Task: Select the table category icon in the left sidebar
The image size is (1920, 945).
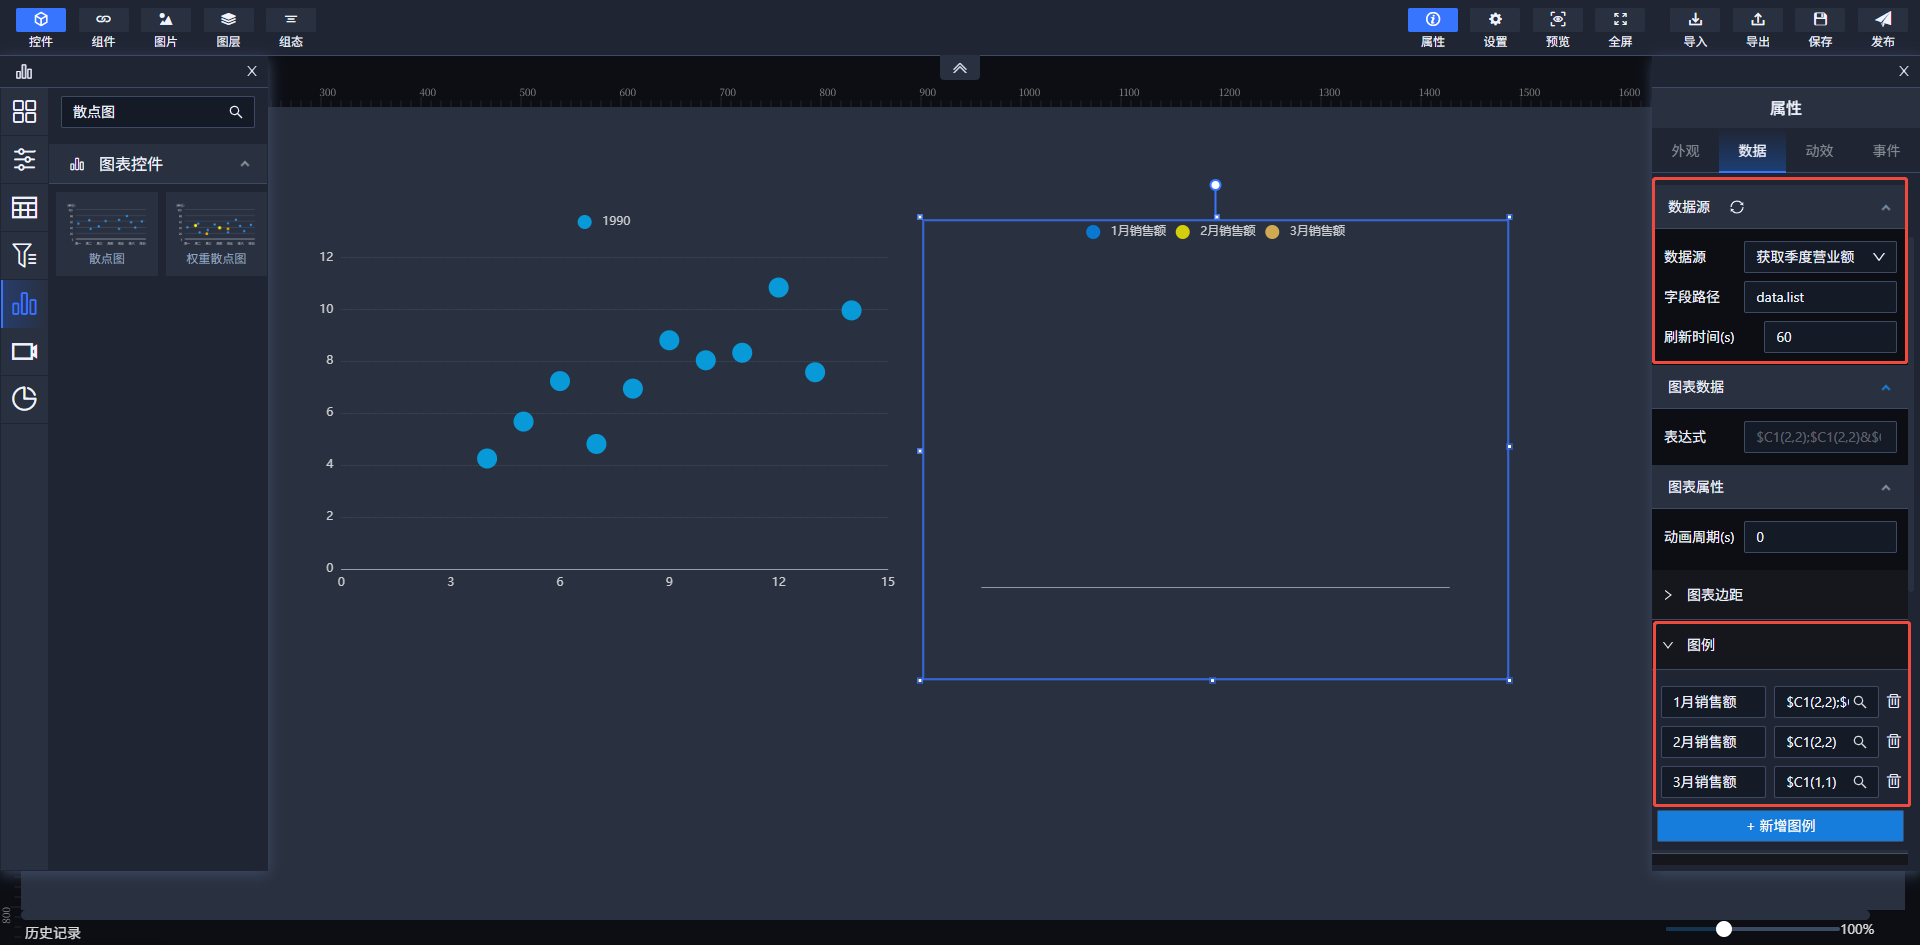Action: (x=24, y=208)
